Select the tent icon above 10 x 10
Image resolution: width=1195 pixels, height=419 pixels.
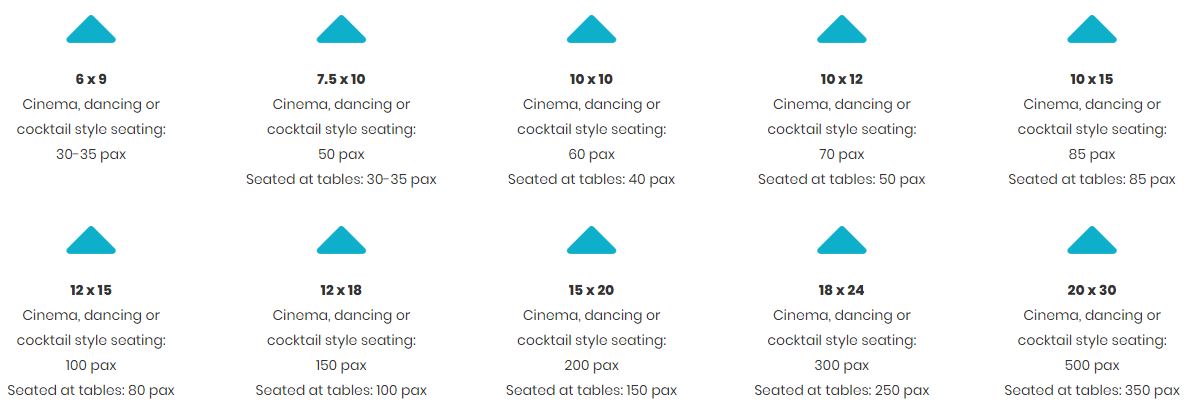[591, 29]
